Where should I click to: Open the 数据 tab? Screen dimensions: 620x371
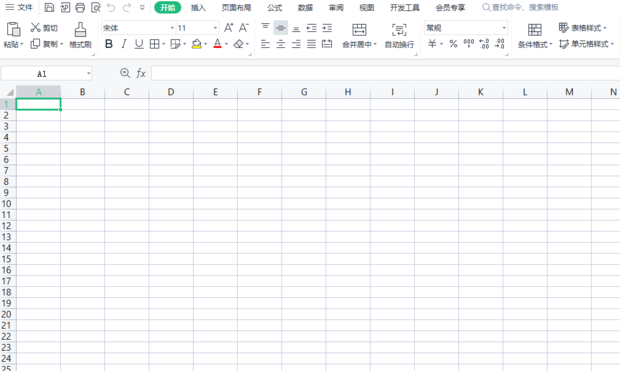[305, 8]
